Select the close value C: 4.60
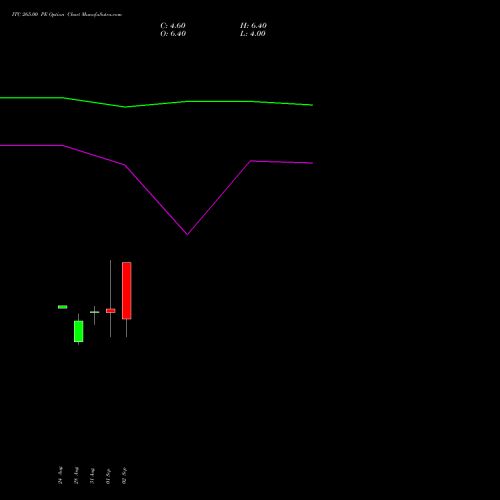Image resolution: width=500 pixels, height=500 pixels. point(173,26)
